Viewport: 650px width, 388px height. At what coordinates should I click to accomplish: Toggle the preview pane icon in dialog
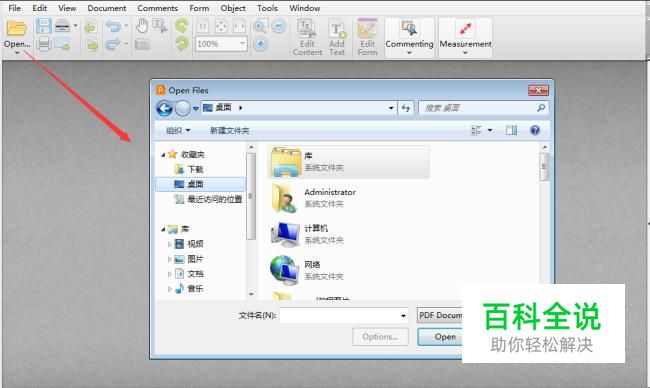512,131
